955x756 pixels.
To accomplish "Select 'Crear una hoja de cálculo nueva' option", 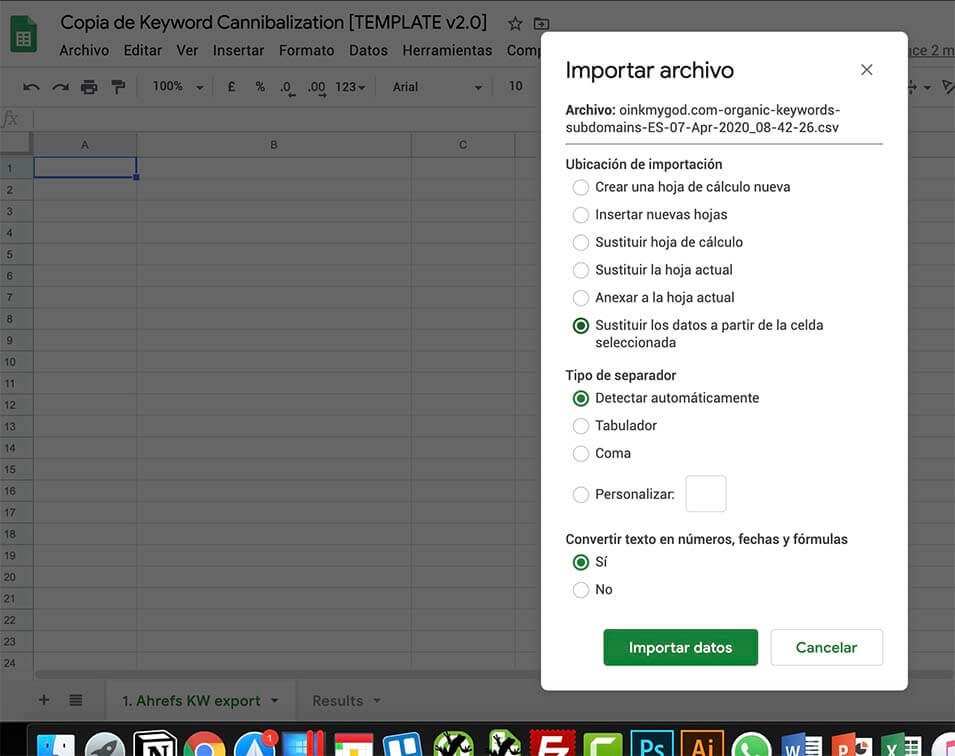I will pos(580,187).
